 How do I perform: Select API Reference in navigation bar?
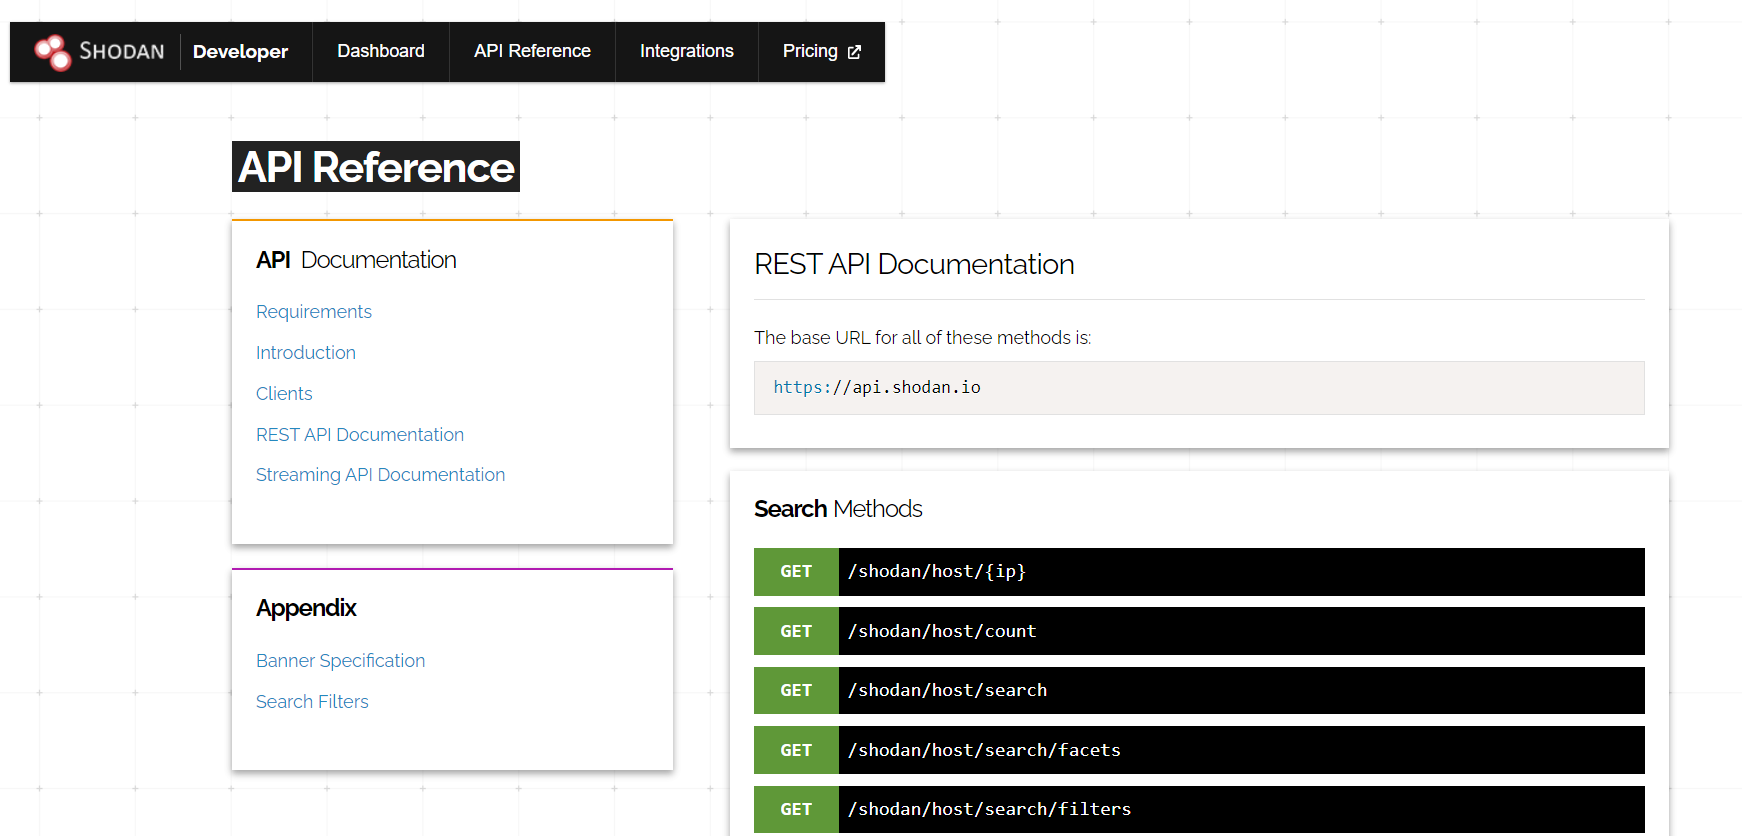click(532, 51)
